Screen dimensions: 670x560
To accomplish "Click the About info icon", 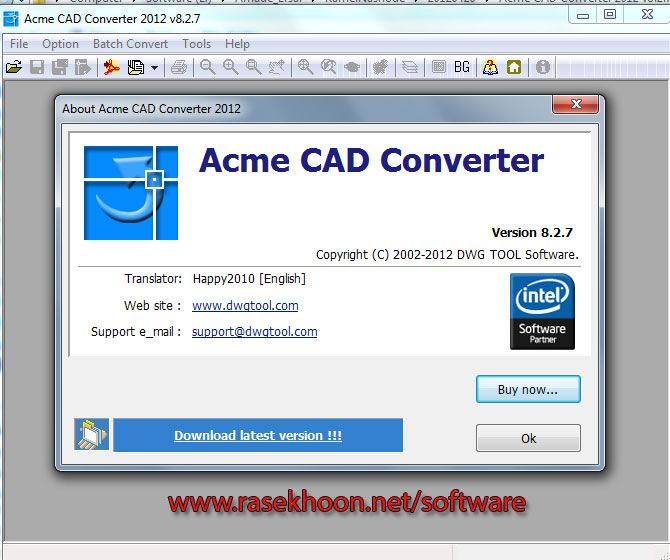I will (543, 67).
